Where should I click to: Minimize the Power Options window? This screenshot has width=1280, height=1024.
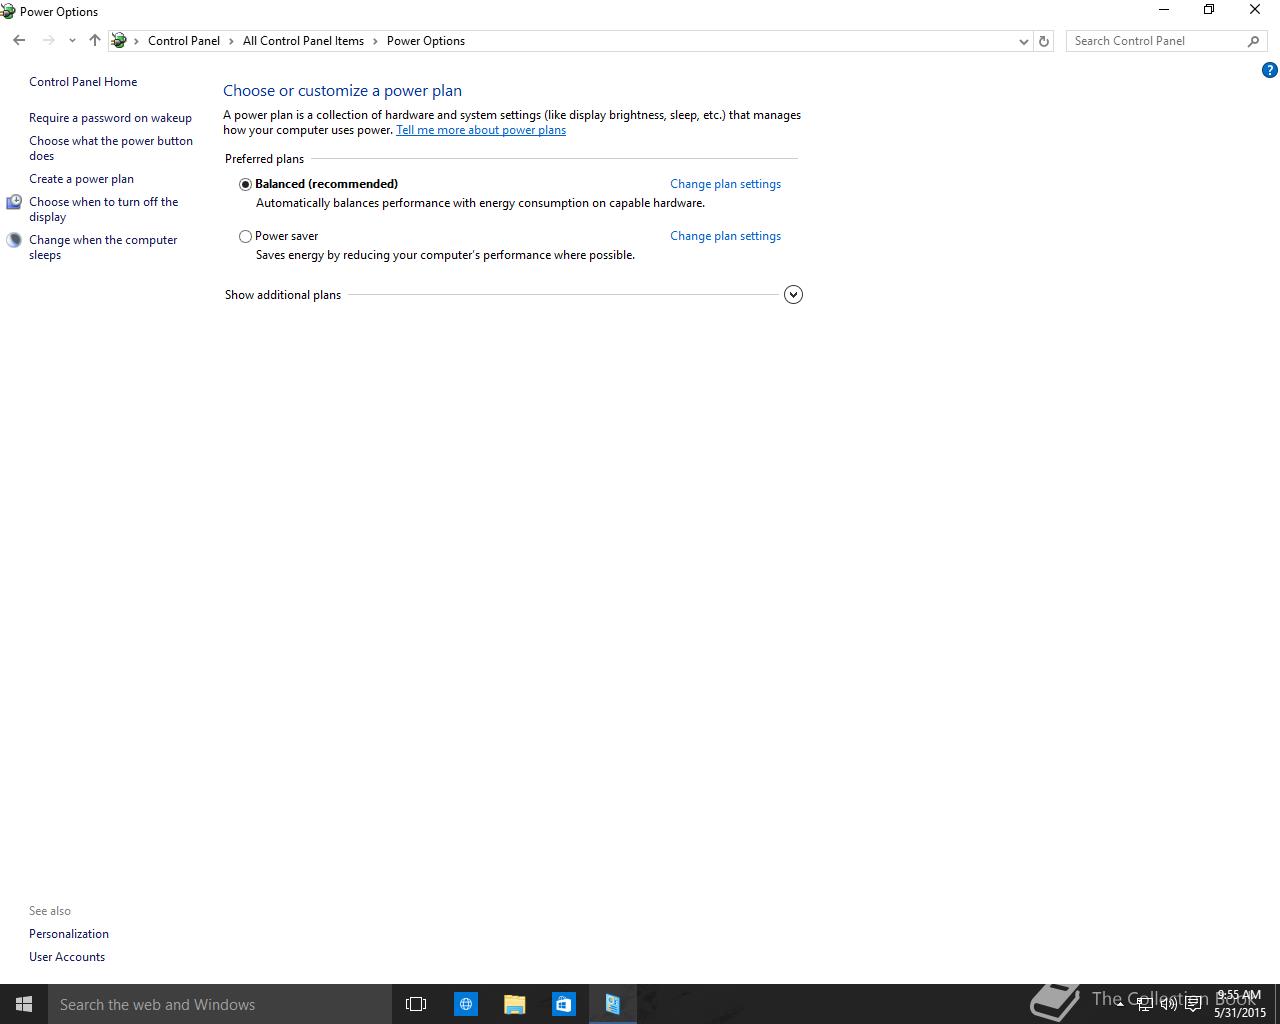click(1163, 10)
